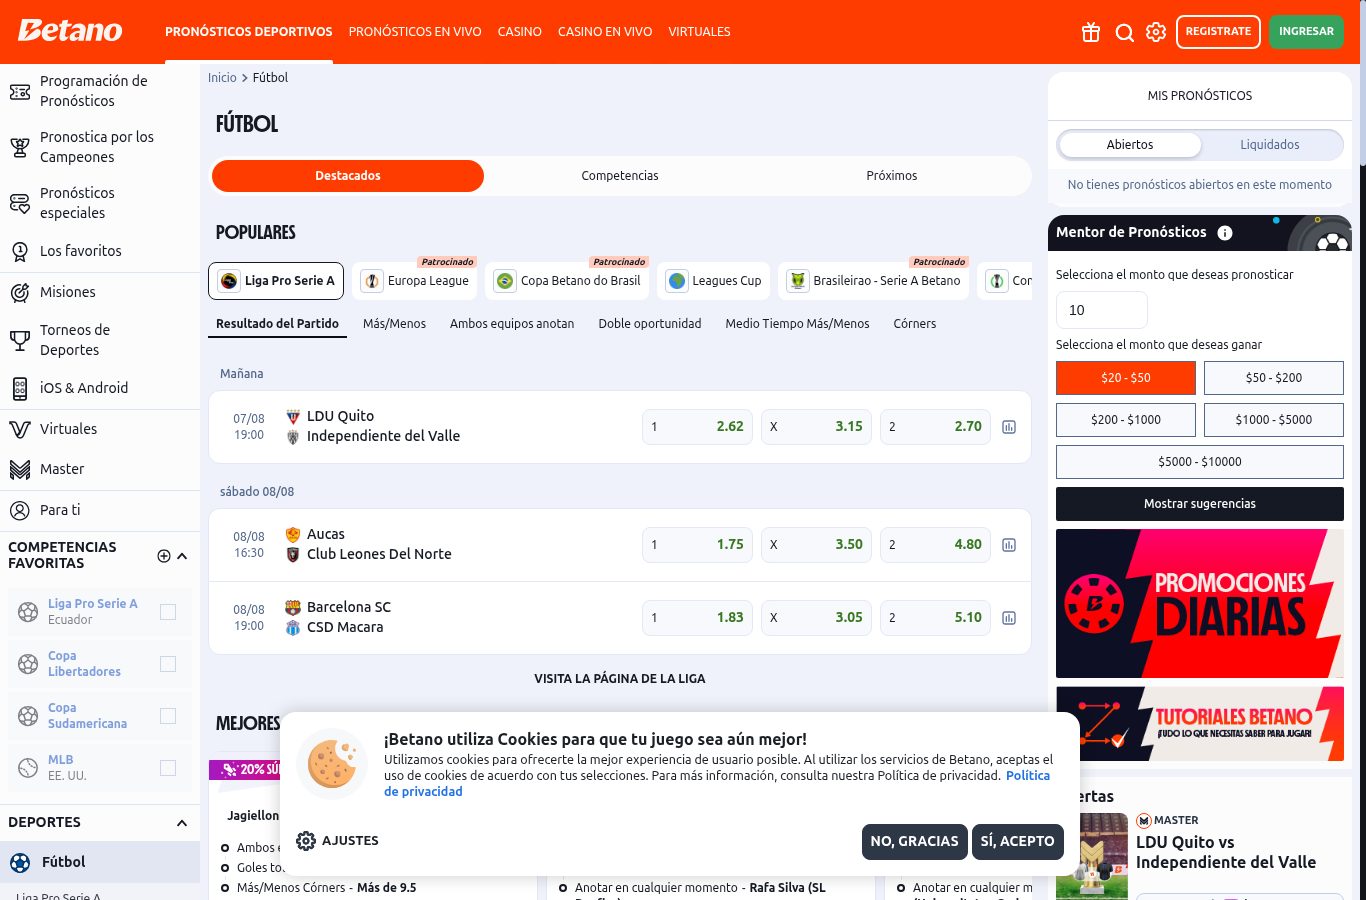This screenshot has height=900, width=1366.
Task: Check the MLB favorite checkbox
Action: pos(168,768)
